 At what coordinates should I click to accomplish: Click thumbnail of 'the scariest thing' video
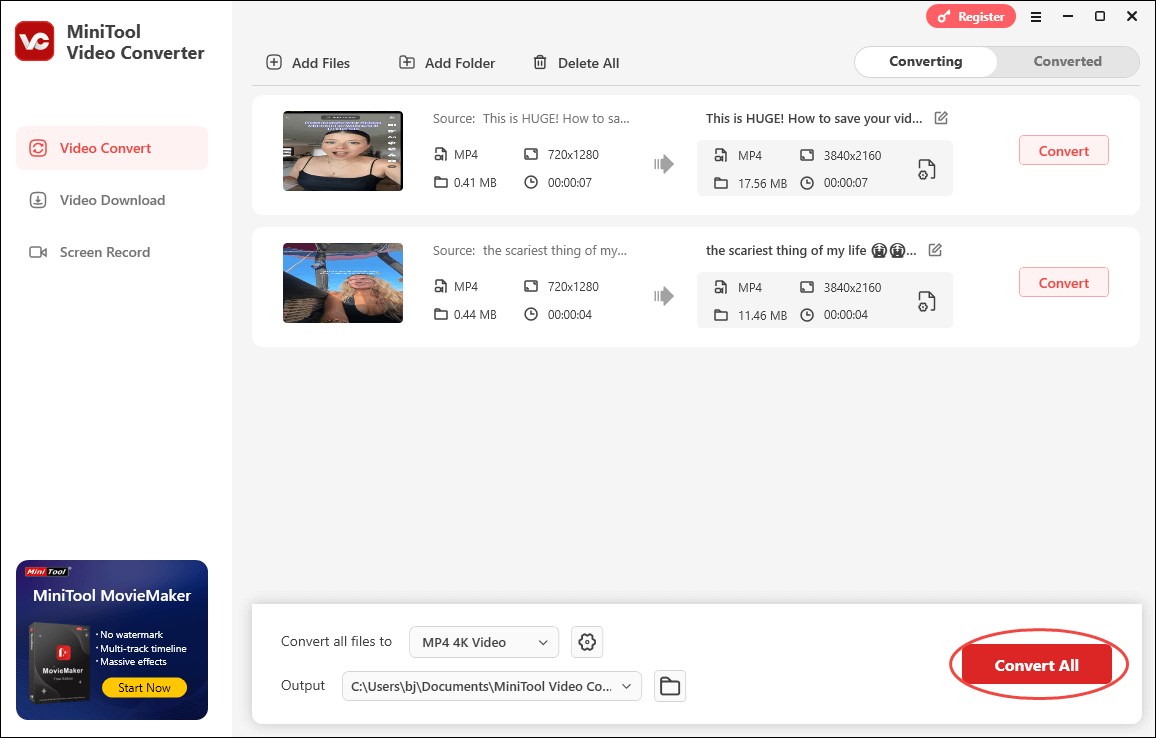point(343,283)
